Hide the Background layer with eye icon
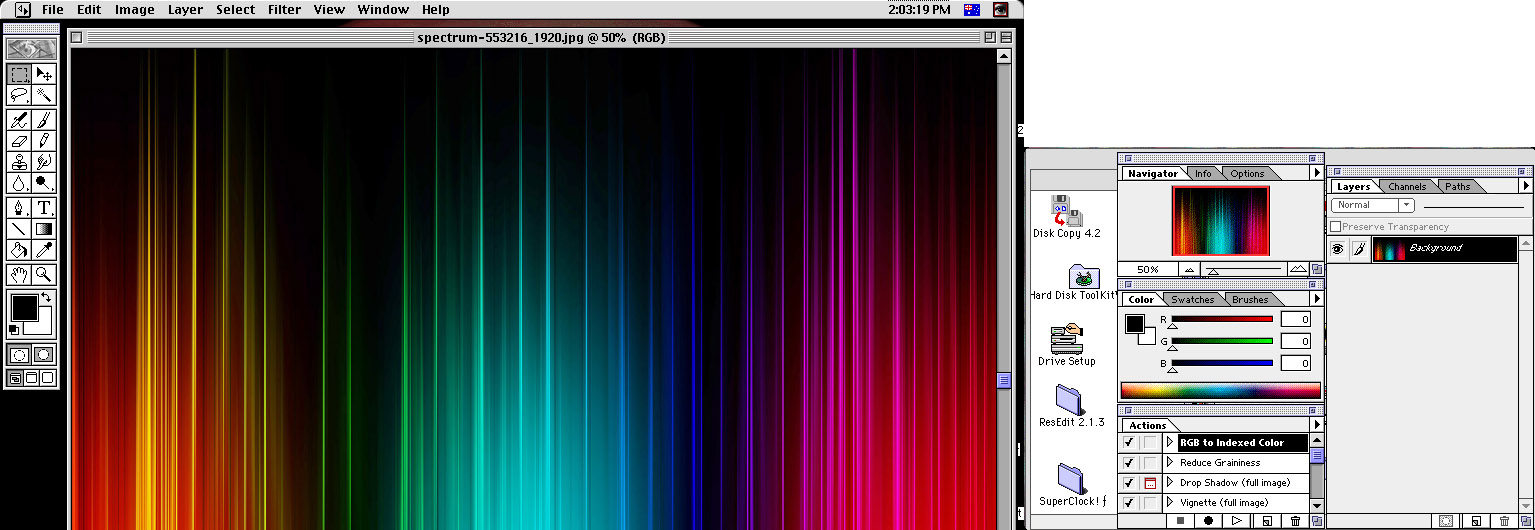Image resolution: width=1535 pixels, height=530 pixels. pos(1337,249)
